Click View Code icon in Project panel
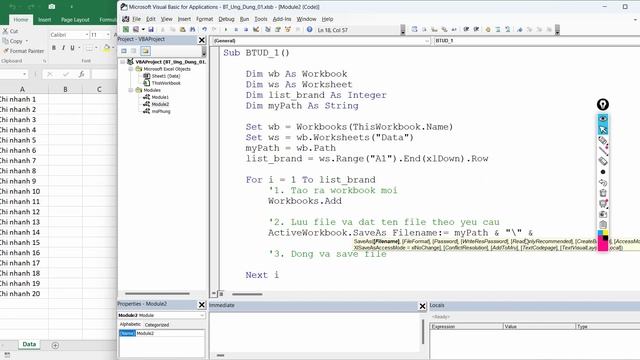This screenshot has height=360, width=640. pyautogui.click(x=124, y=51)
